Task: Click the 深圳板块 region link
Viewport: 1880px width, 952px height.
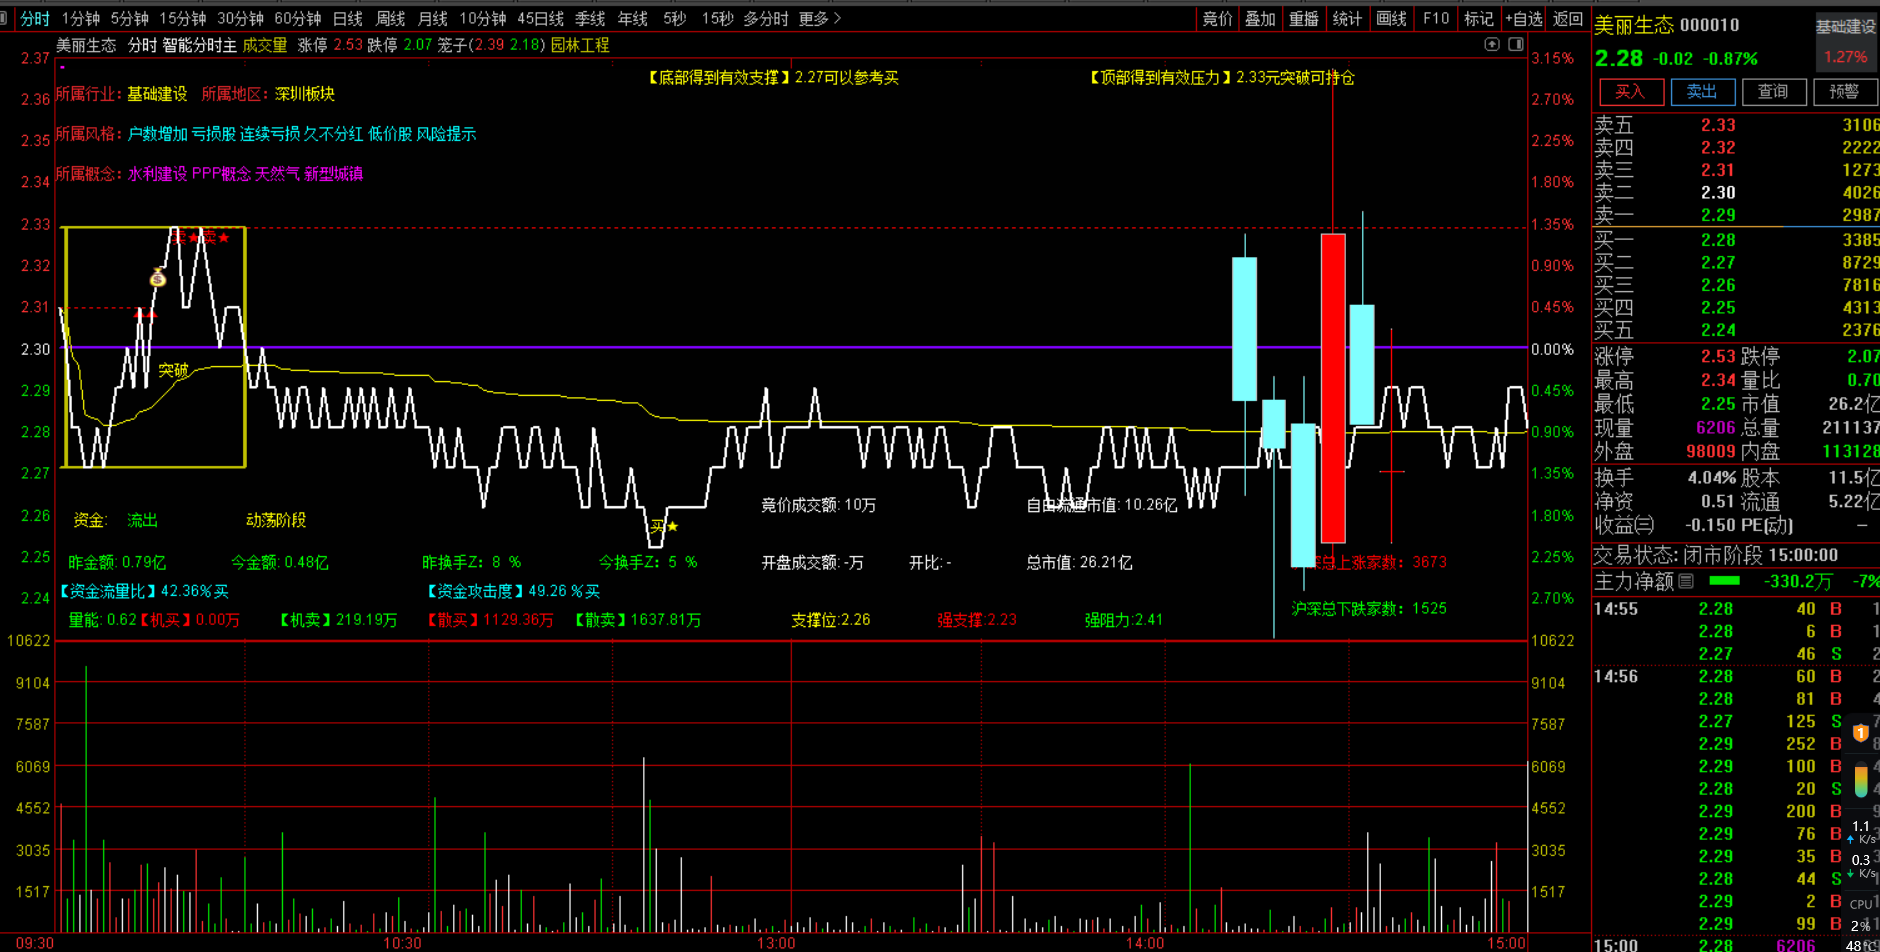Action: pyautogui.click(x=305, y=93)
